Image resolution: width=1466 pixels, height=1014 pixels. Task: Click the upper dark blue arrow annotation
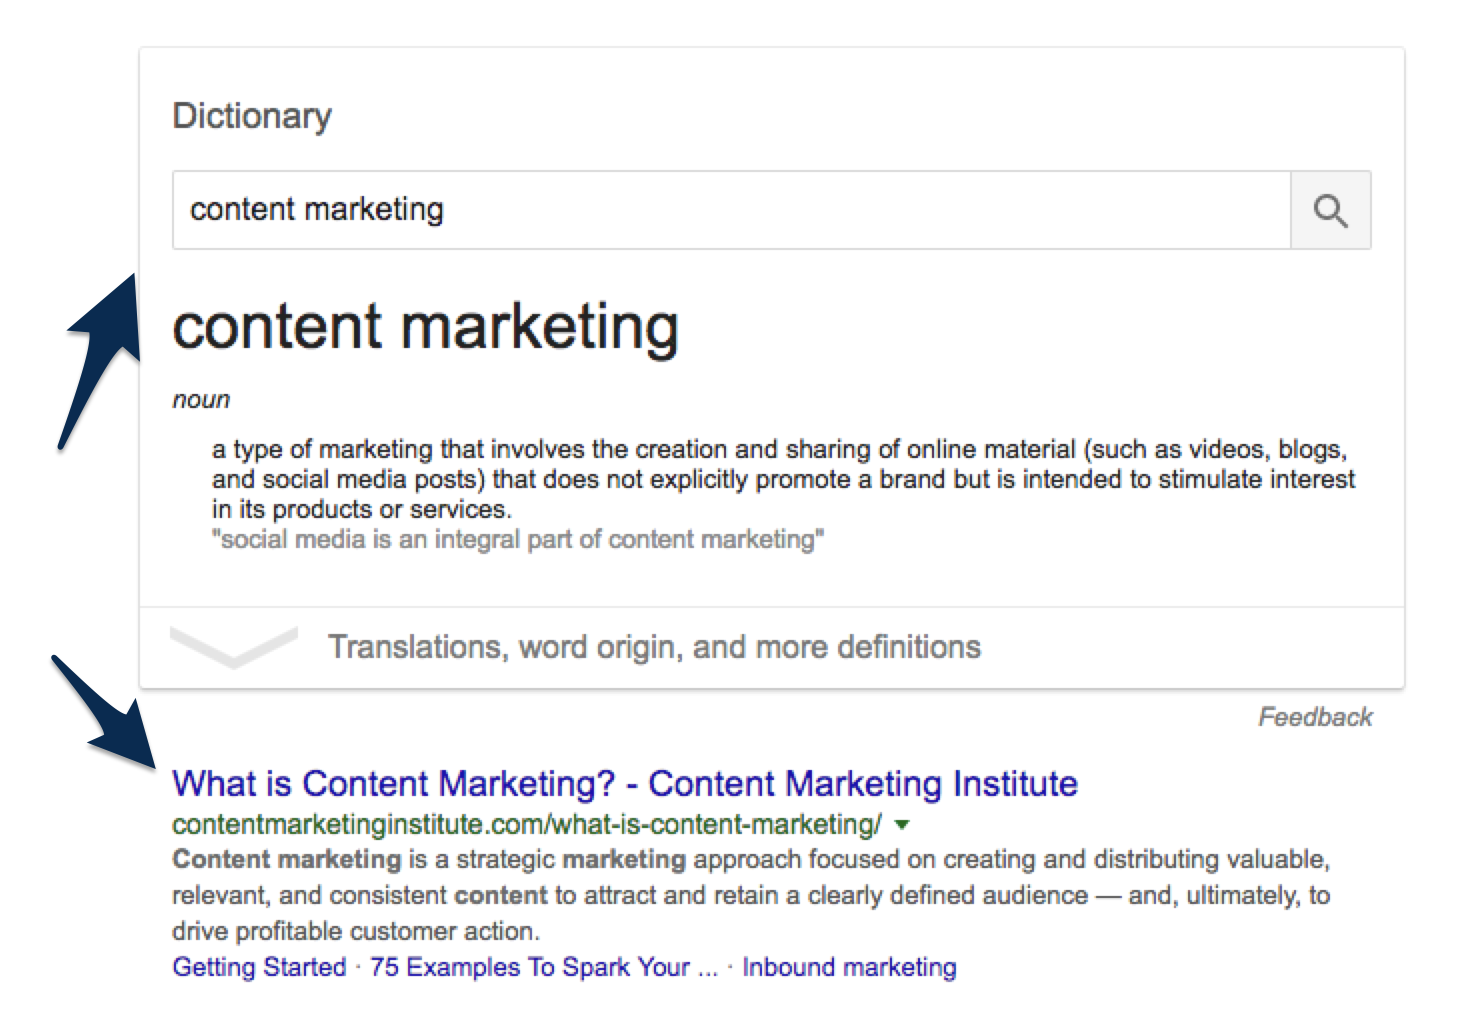[101, 362]
